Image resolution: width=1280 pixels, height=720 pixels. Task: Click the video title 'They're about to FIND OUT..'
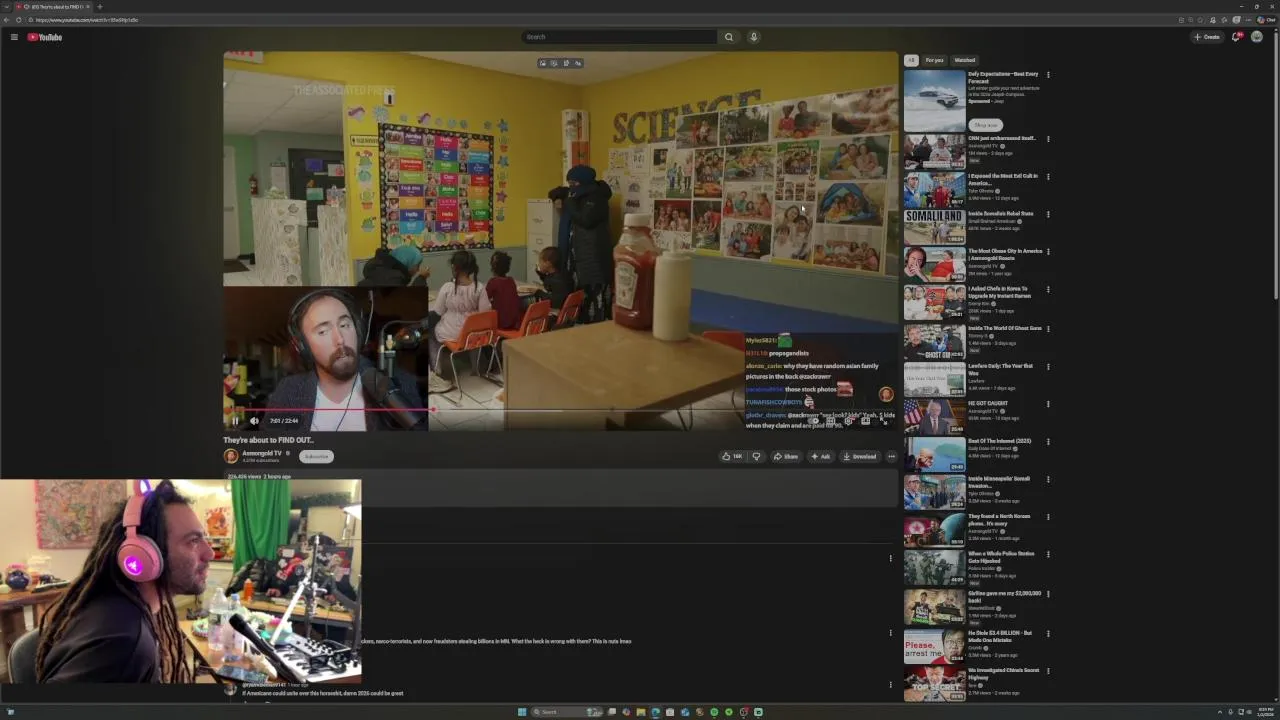268,440
